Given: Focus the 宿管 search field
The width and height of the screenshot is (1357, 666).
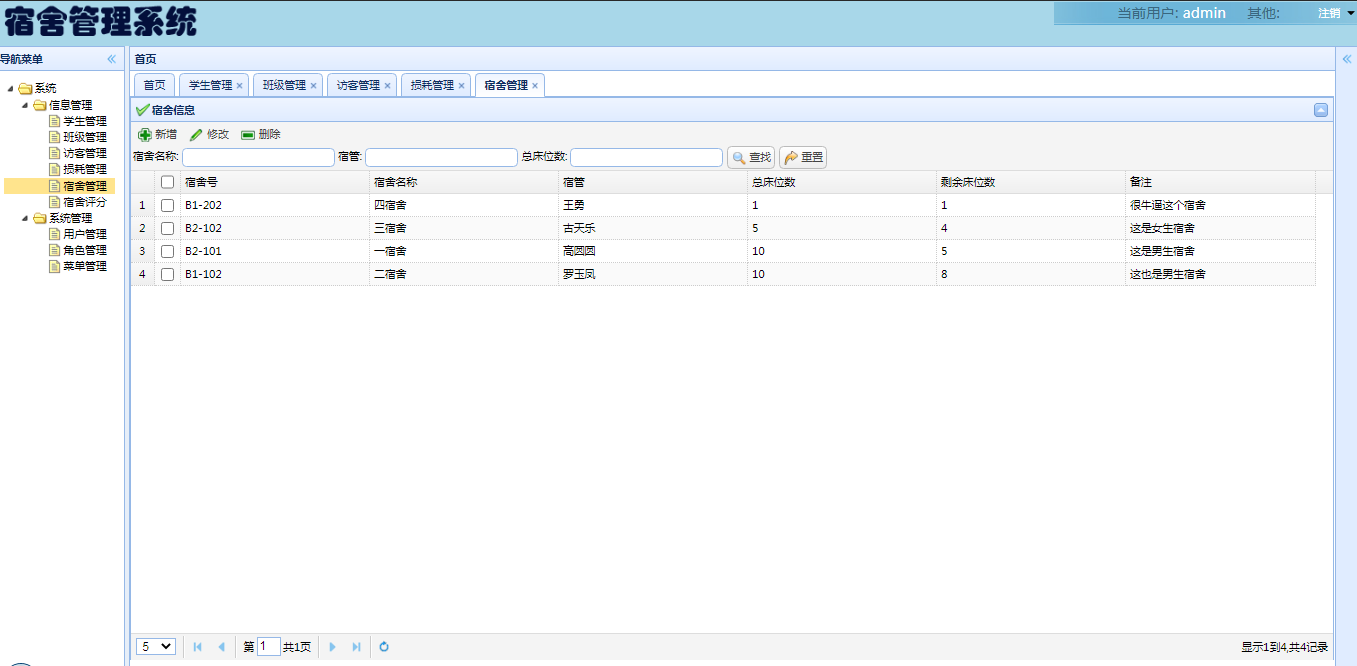Looking at the screenshot, I should click(441, 157).
